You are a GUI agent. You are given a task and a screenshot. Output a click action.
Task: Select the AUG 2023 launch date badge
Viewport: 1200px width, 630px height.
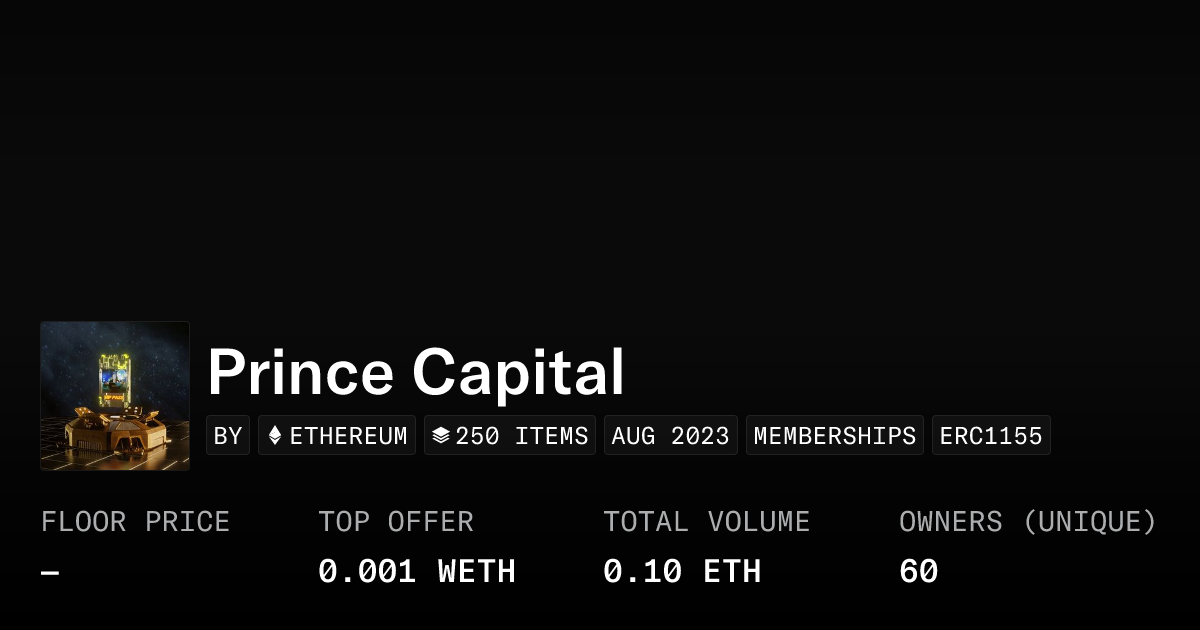coord(670,435)
